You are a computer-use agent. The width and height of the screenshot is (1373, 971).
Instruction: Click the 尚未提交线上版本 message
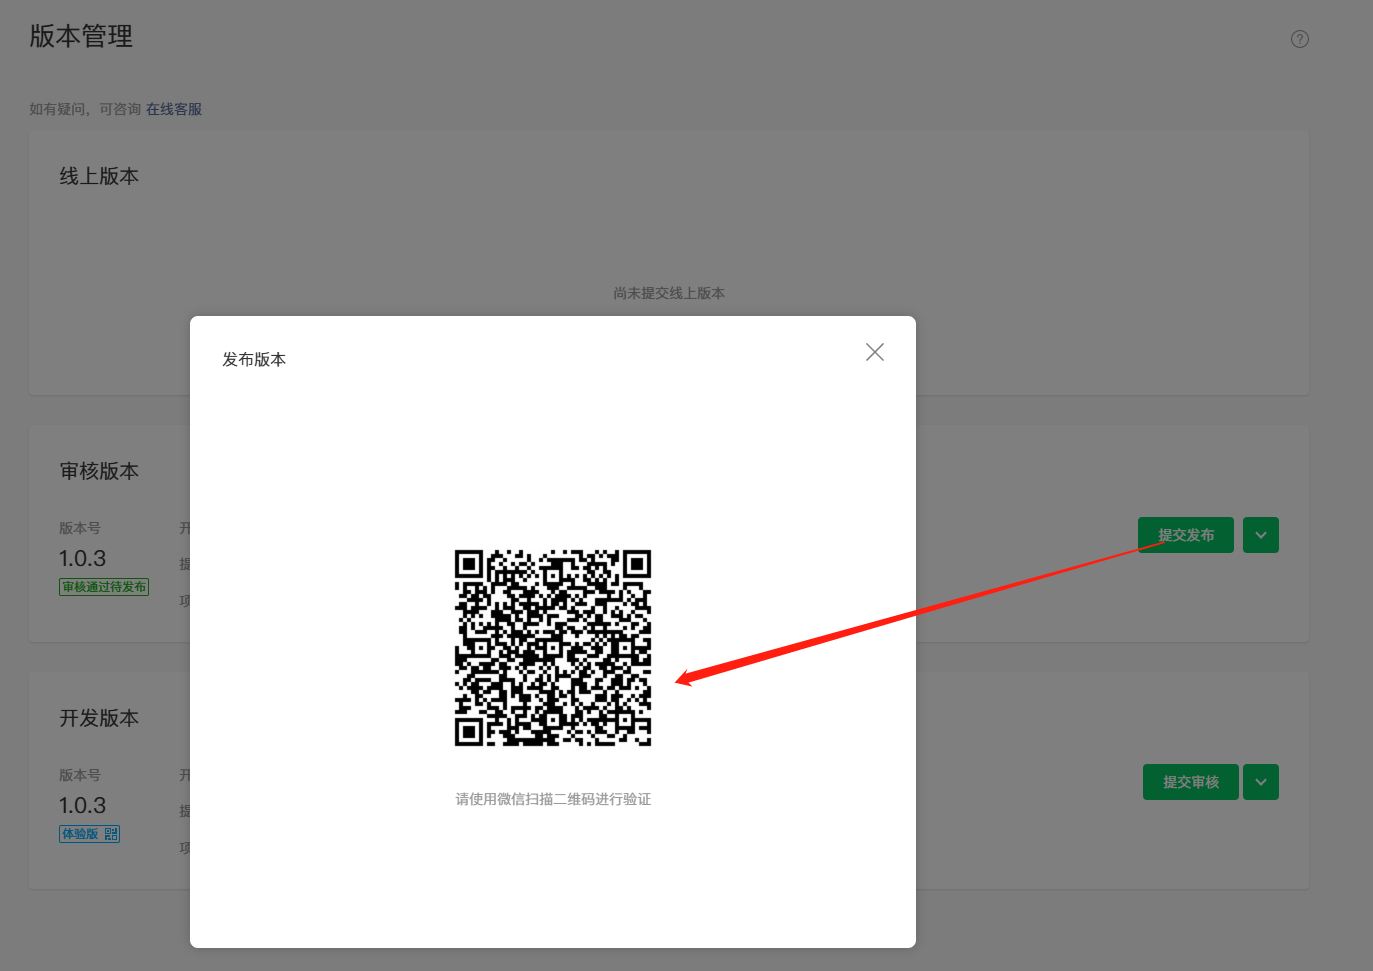pyautogui.click(x=669, y=293)
